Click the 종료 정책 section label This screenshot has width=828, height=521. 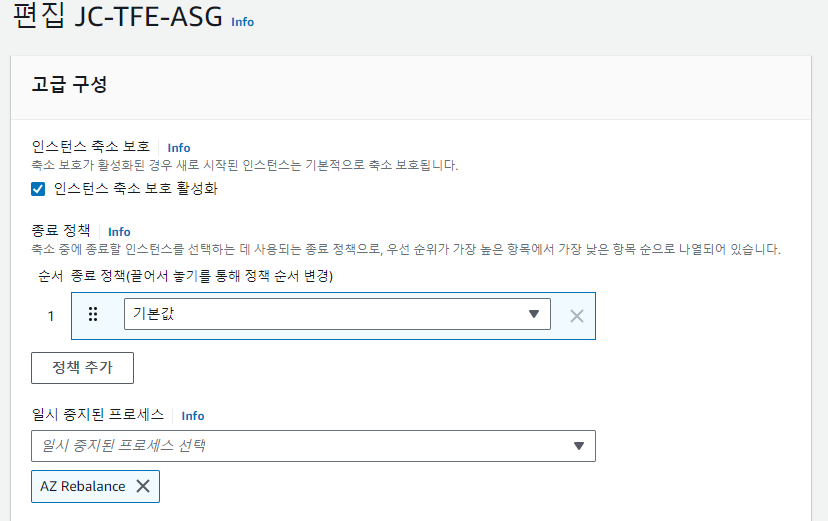[x=61, y=231]
